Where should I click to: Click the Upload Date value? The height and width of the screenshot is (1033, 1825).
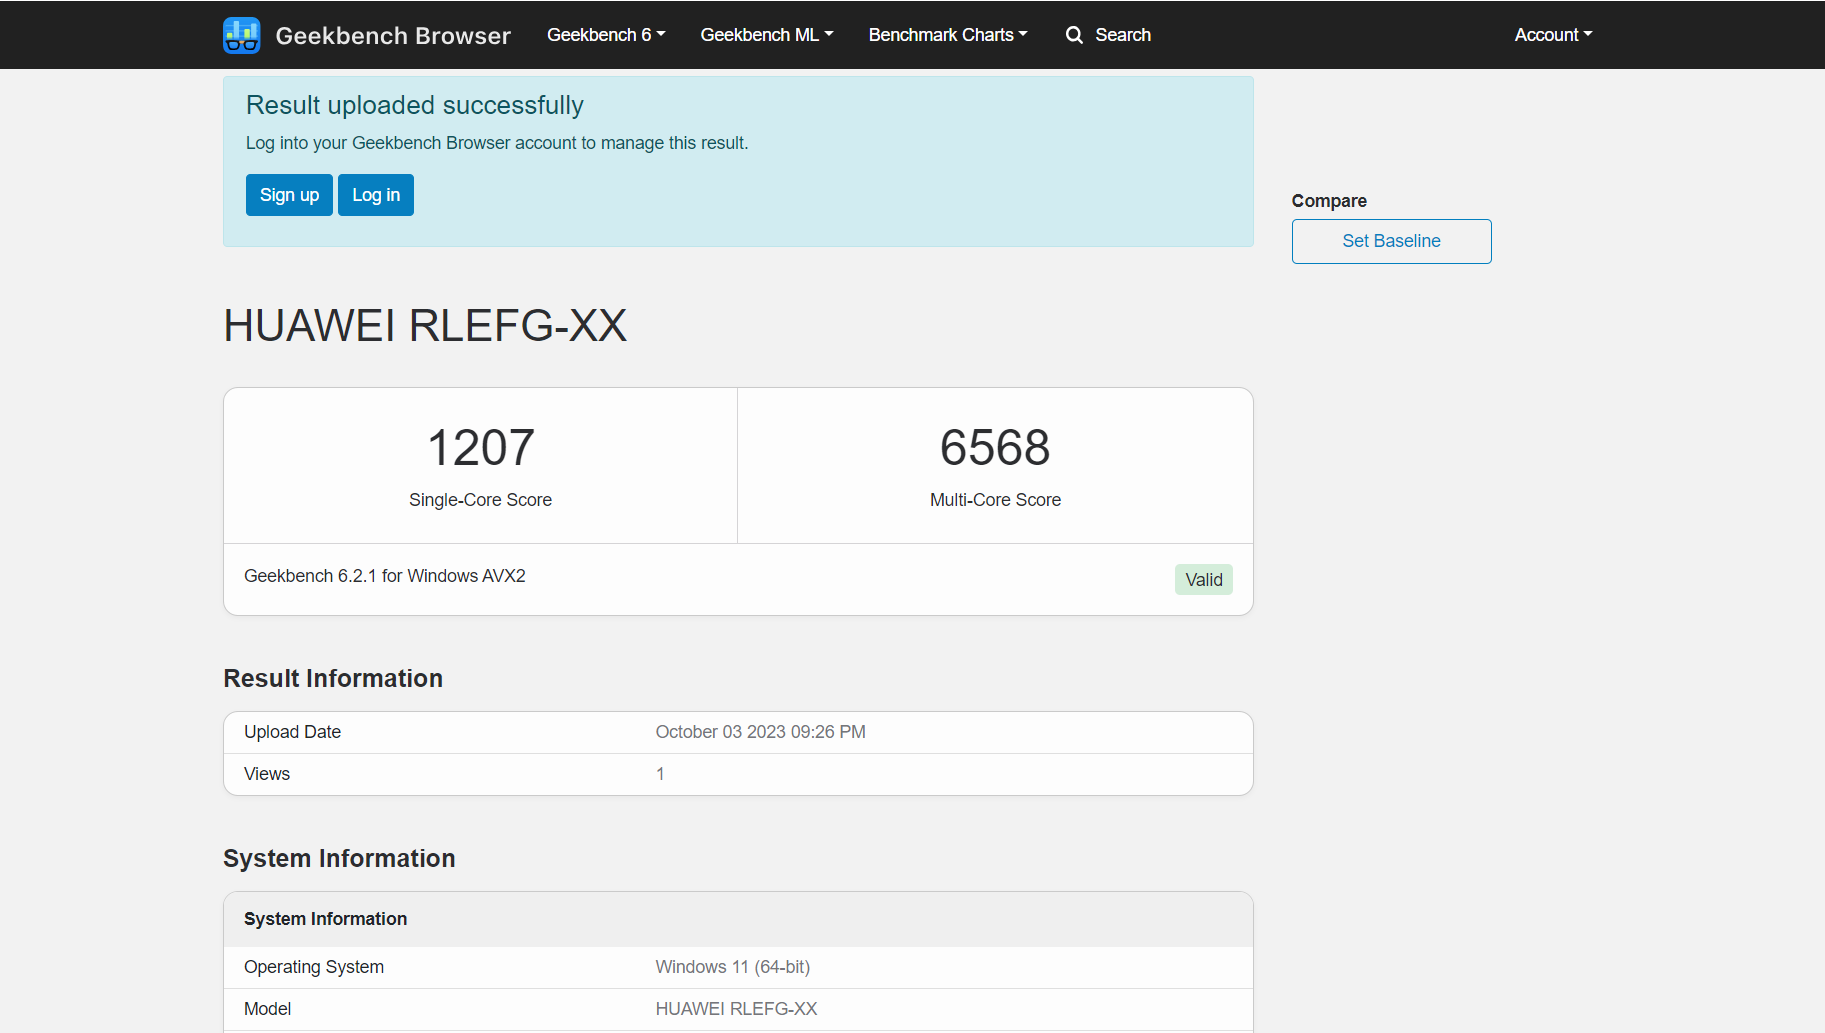(760, 732)
